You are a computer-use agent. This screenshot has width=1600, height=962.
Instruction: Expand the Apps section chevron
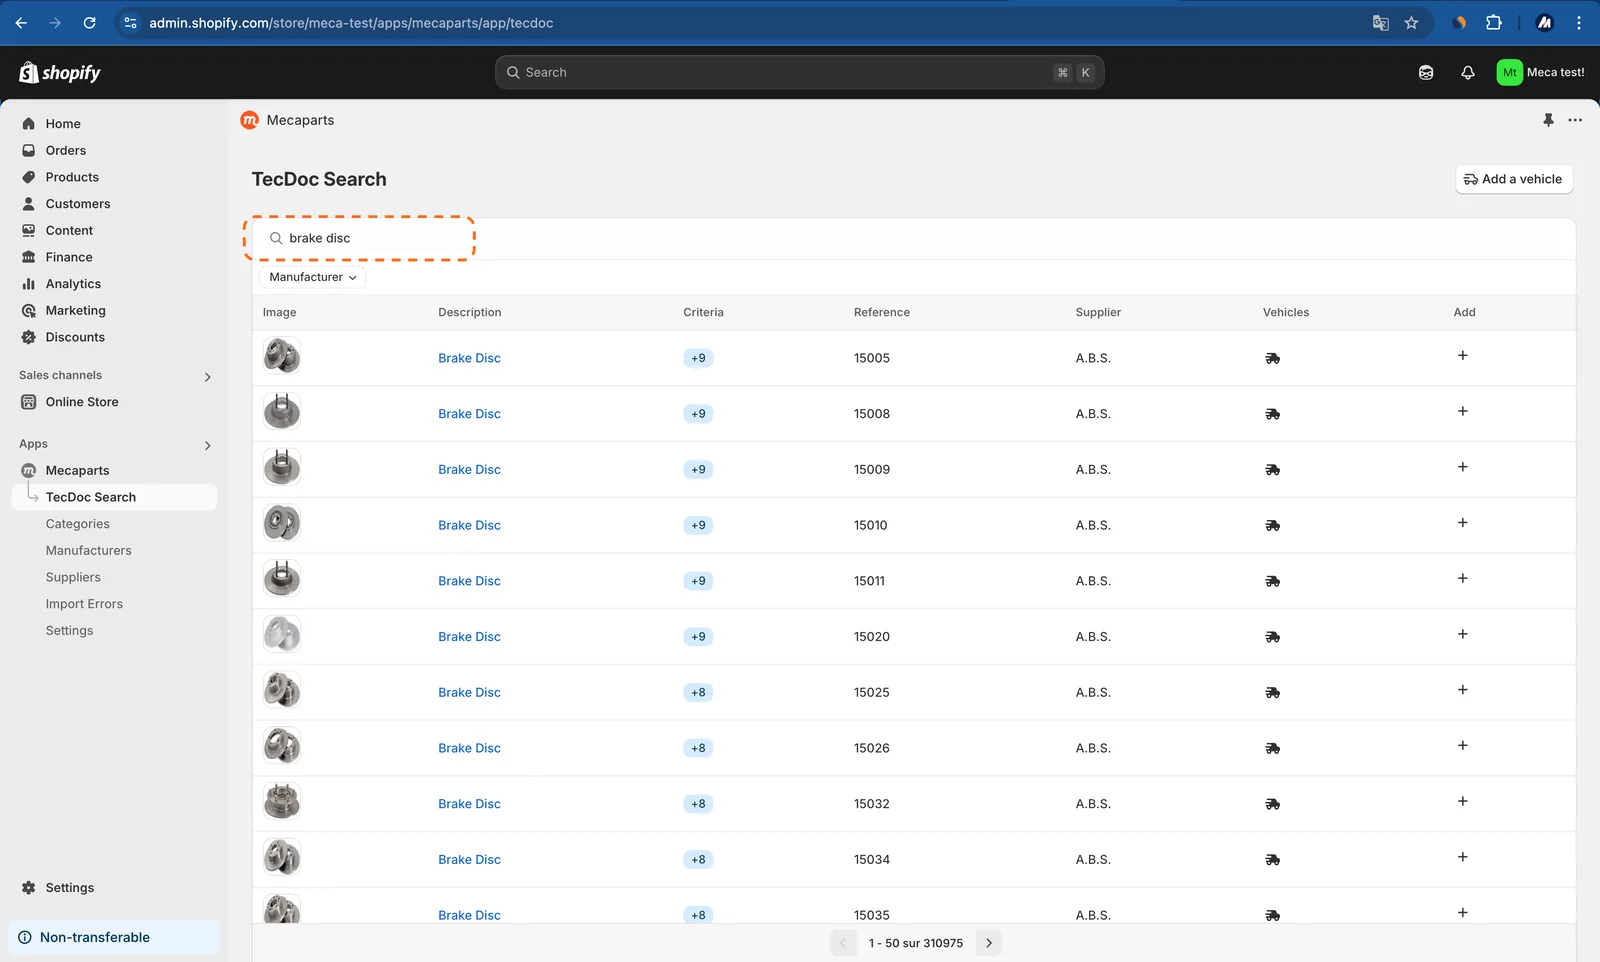click(x=207, y=446)
